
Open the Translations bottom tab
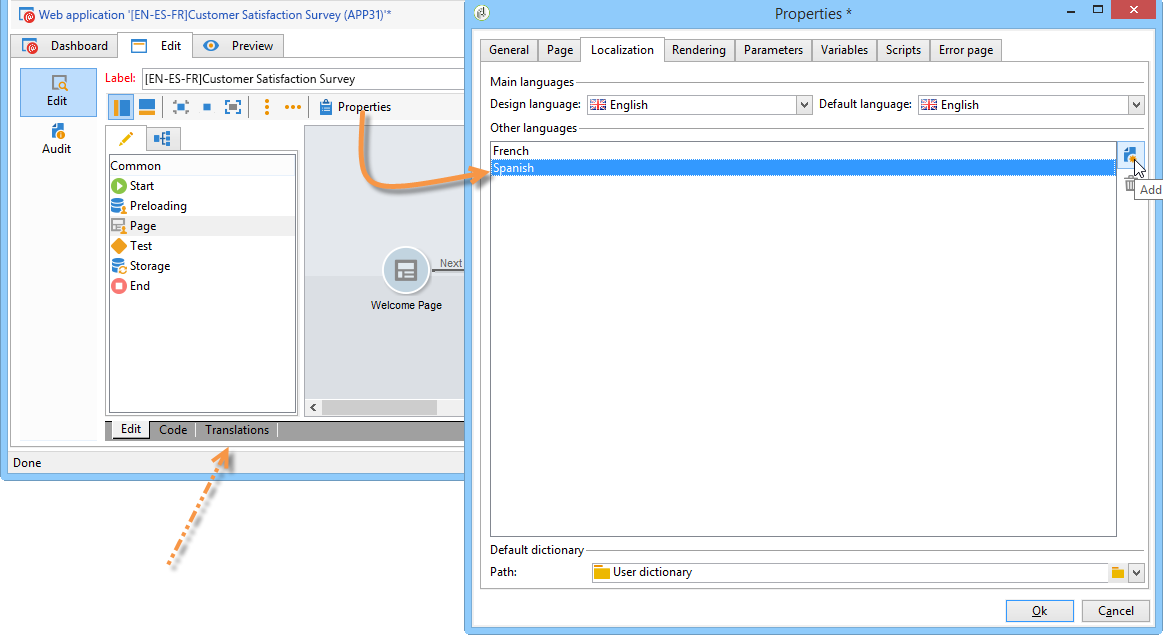237,430
